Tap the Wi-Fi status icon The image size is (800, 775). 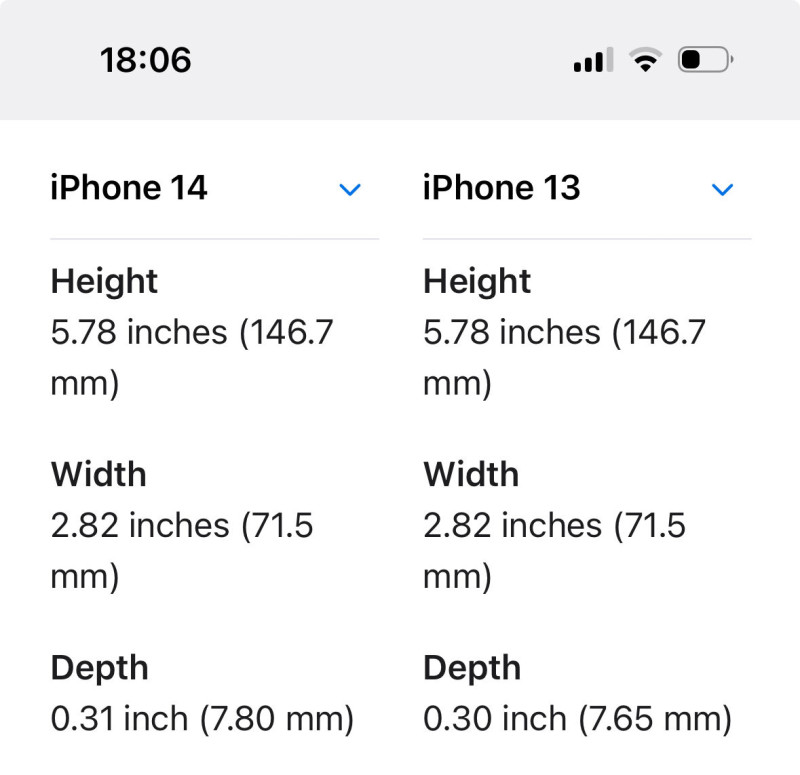(x=645, y=60)
